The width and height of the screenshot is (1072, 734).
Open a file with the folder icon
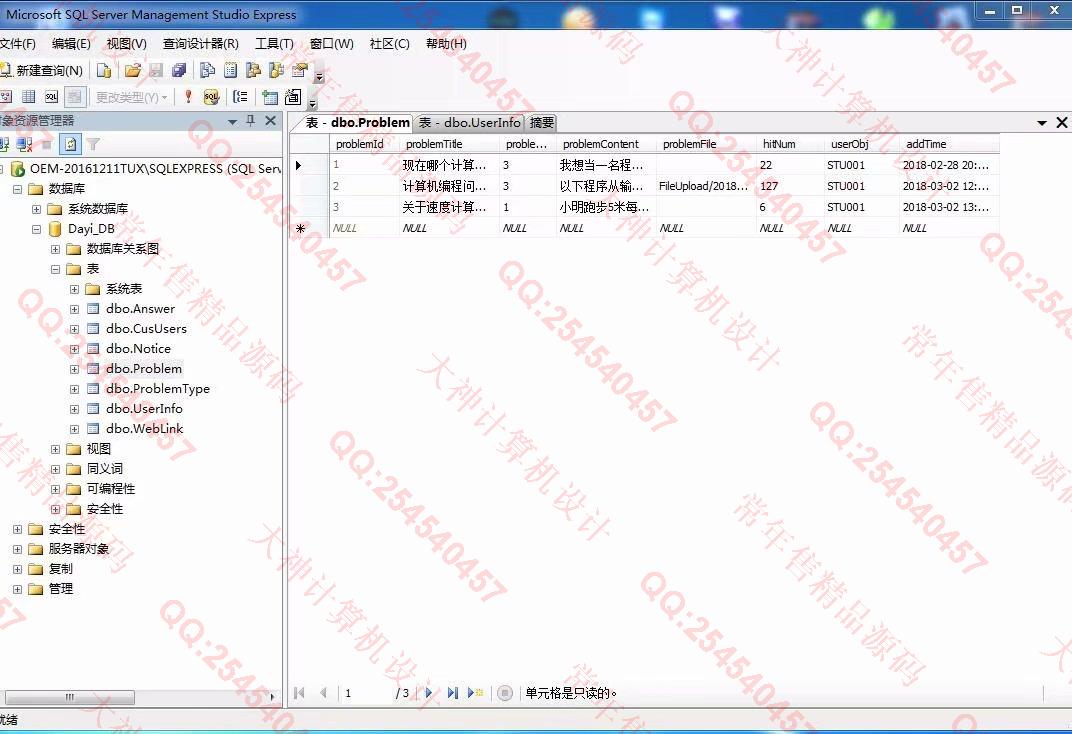[x=133, y=70]
